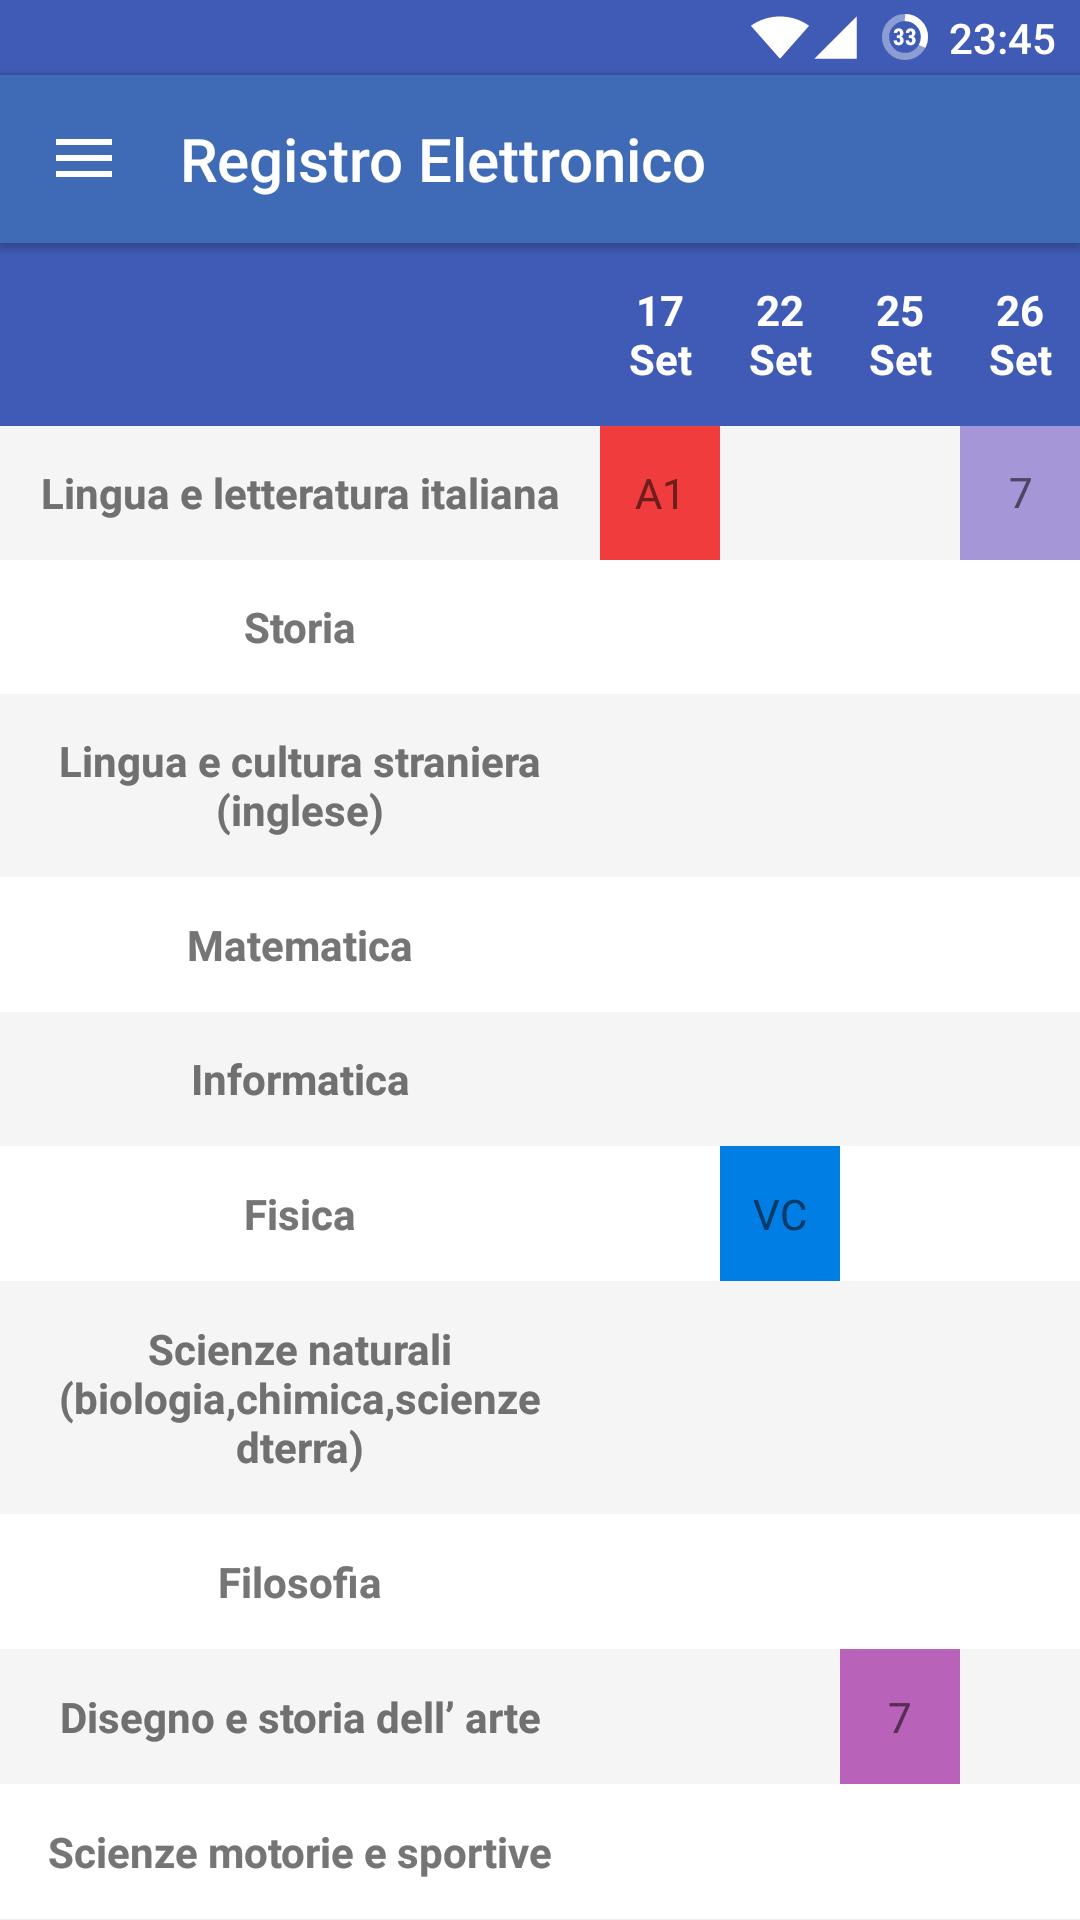Tap the battery percentage indicator
1080x1920 pixels.
tap(905, 38)
